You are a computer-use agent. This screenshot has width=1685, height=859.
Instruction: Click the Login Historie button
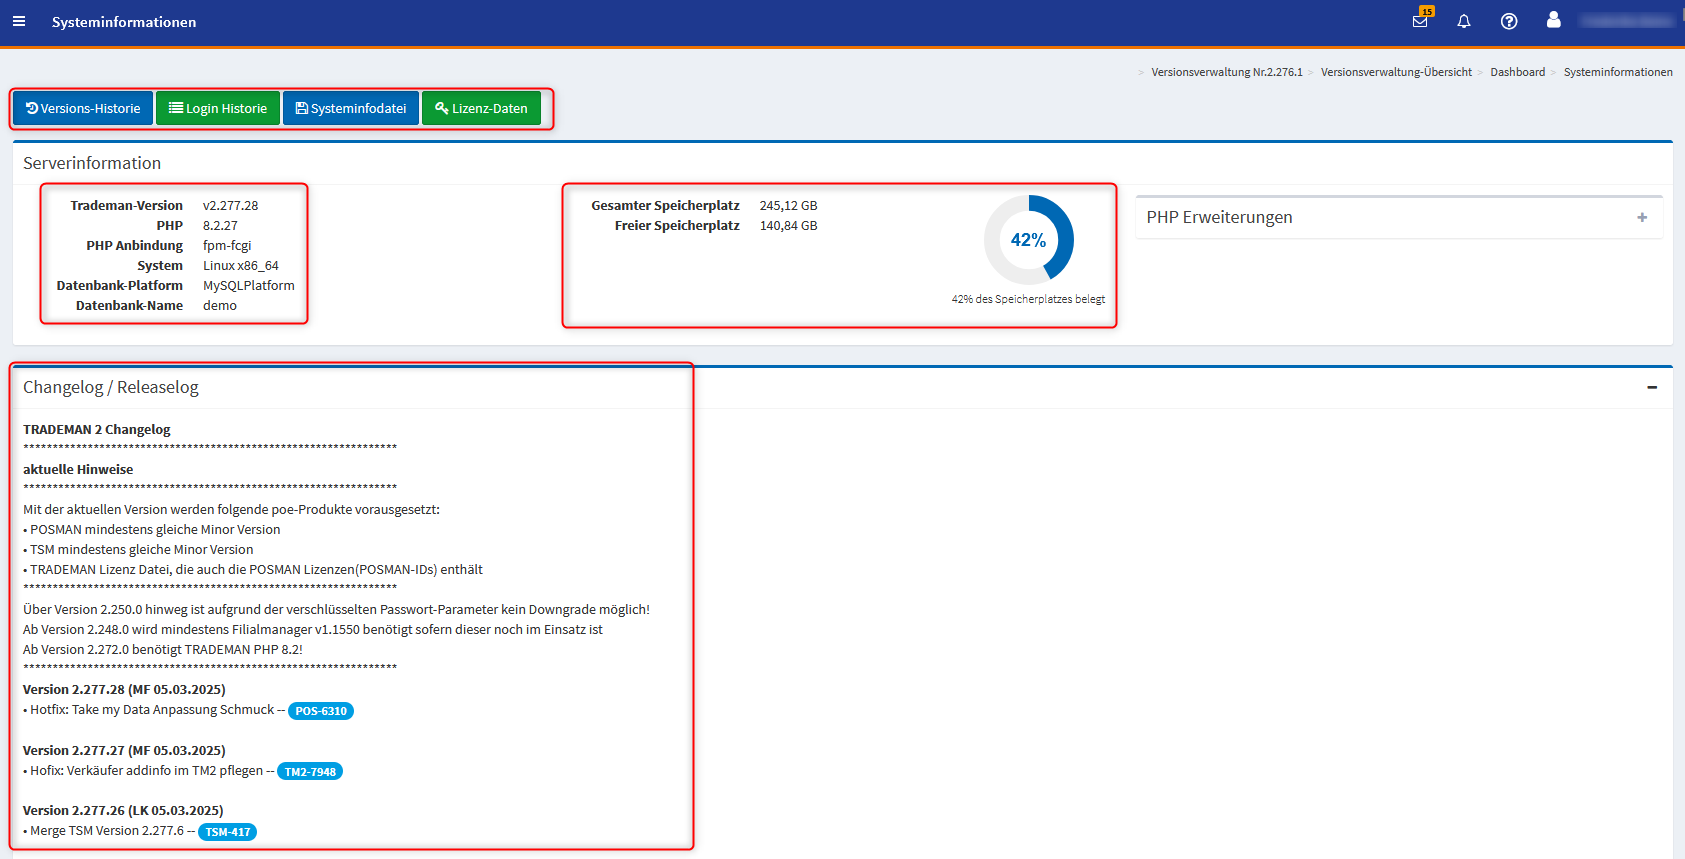[218, 108]
